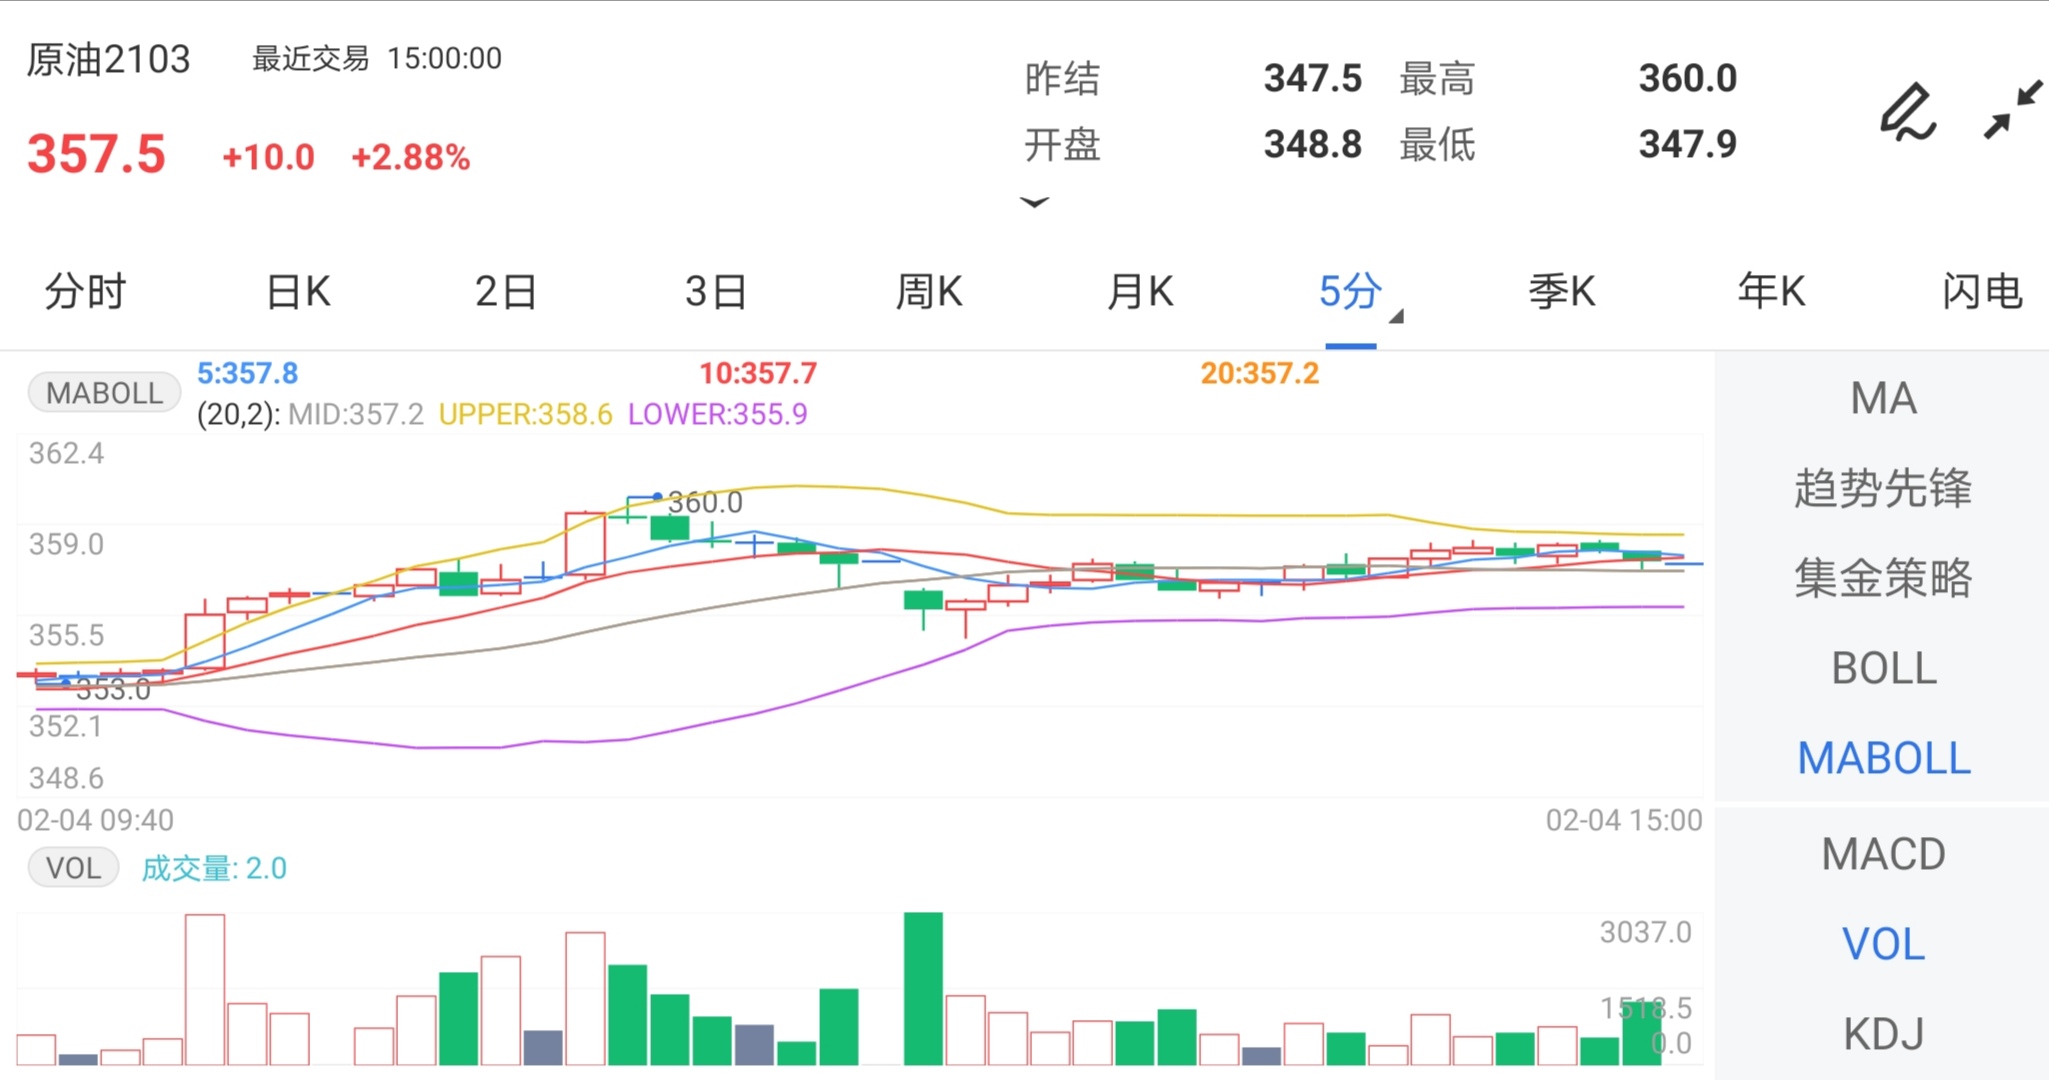Click the 开盘 value 348.8
Screen dimensions: 2049x1080
1312,144
